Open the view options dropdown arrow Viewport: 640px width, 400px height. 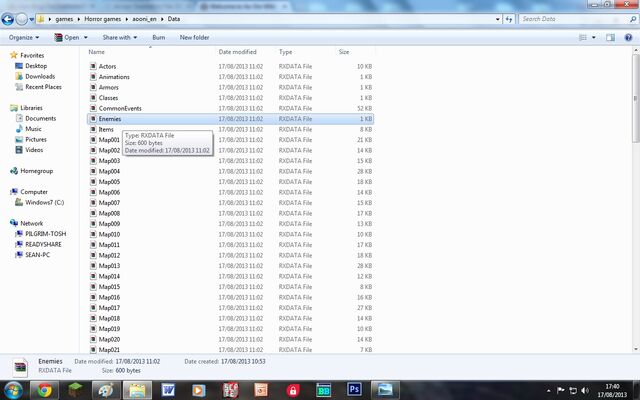[594, 38]
